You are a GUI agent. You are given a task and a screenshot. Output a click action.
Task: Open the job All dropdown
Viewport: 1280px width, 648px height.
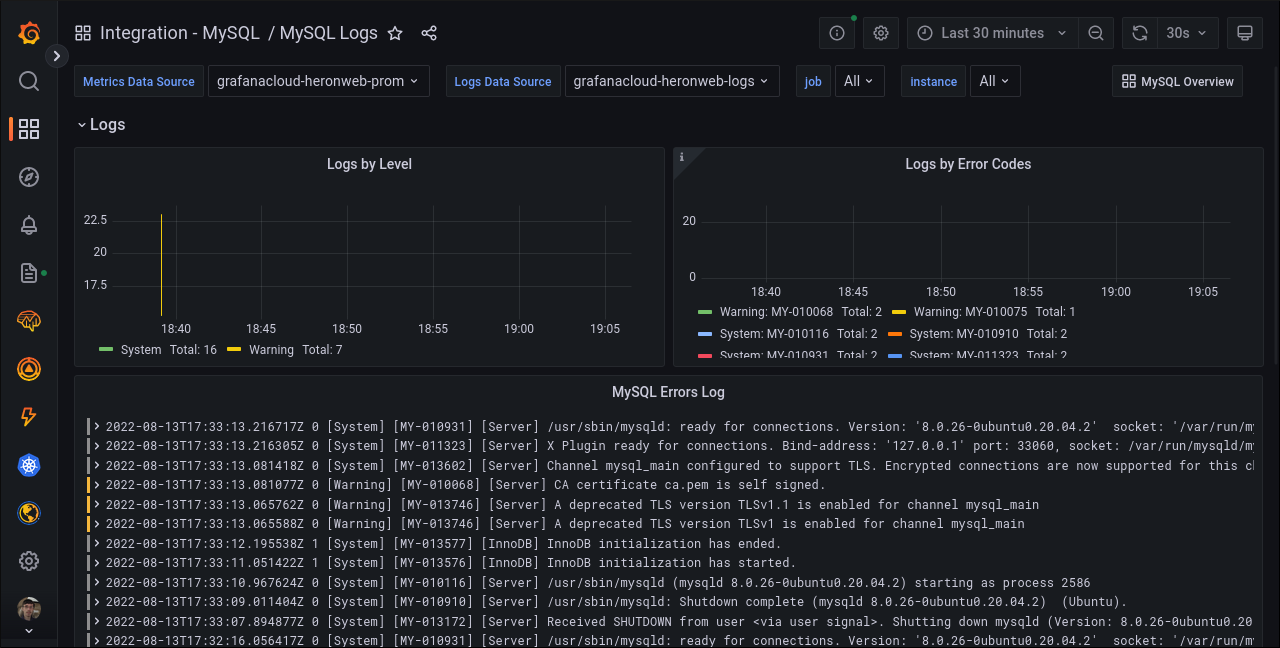click(x=859, y=81)
